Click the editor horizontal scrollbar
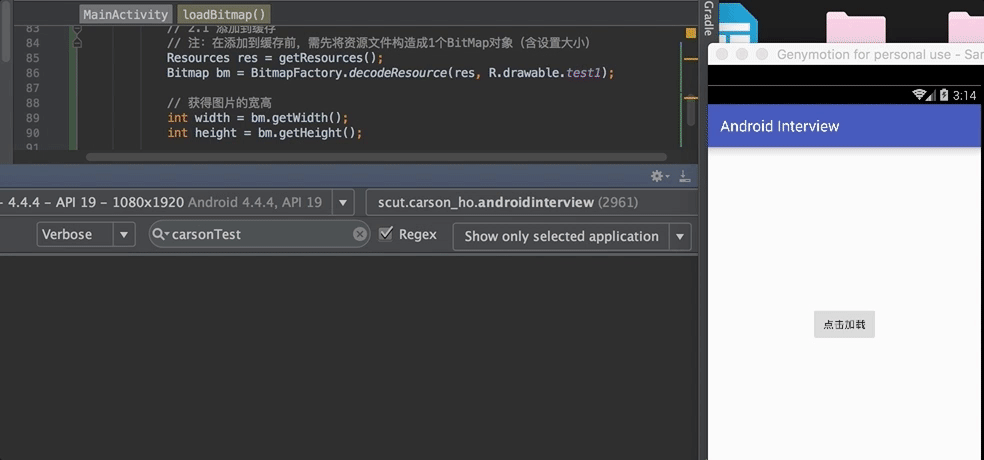The height and width of the screenshot is (460, 984). point(377,157)
